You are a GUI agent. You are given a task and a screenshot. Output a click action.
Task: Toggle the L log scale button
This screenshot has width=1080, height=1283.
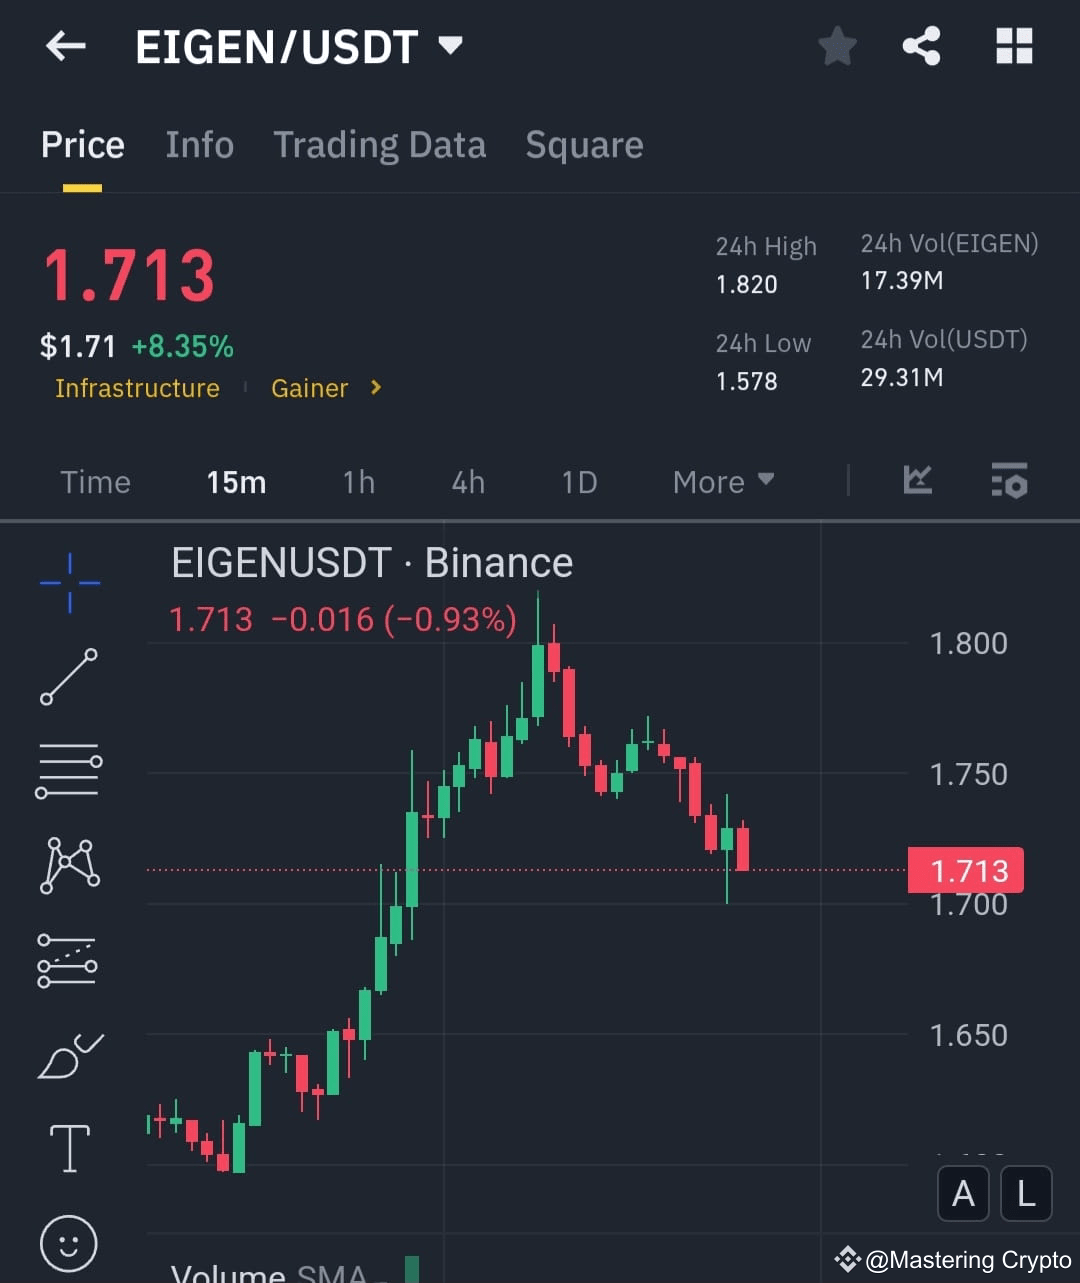pyautogui.click(x=1026, y=1193)
